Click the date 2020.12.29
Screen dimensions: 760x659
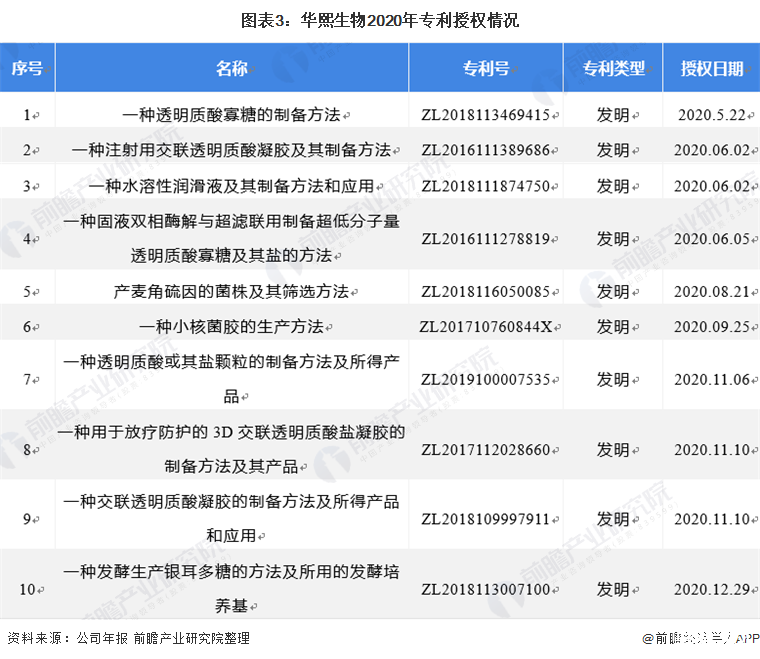click(x=712, y=590)
